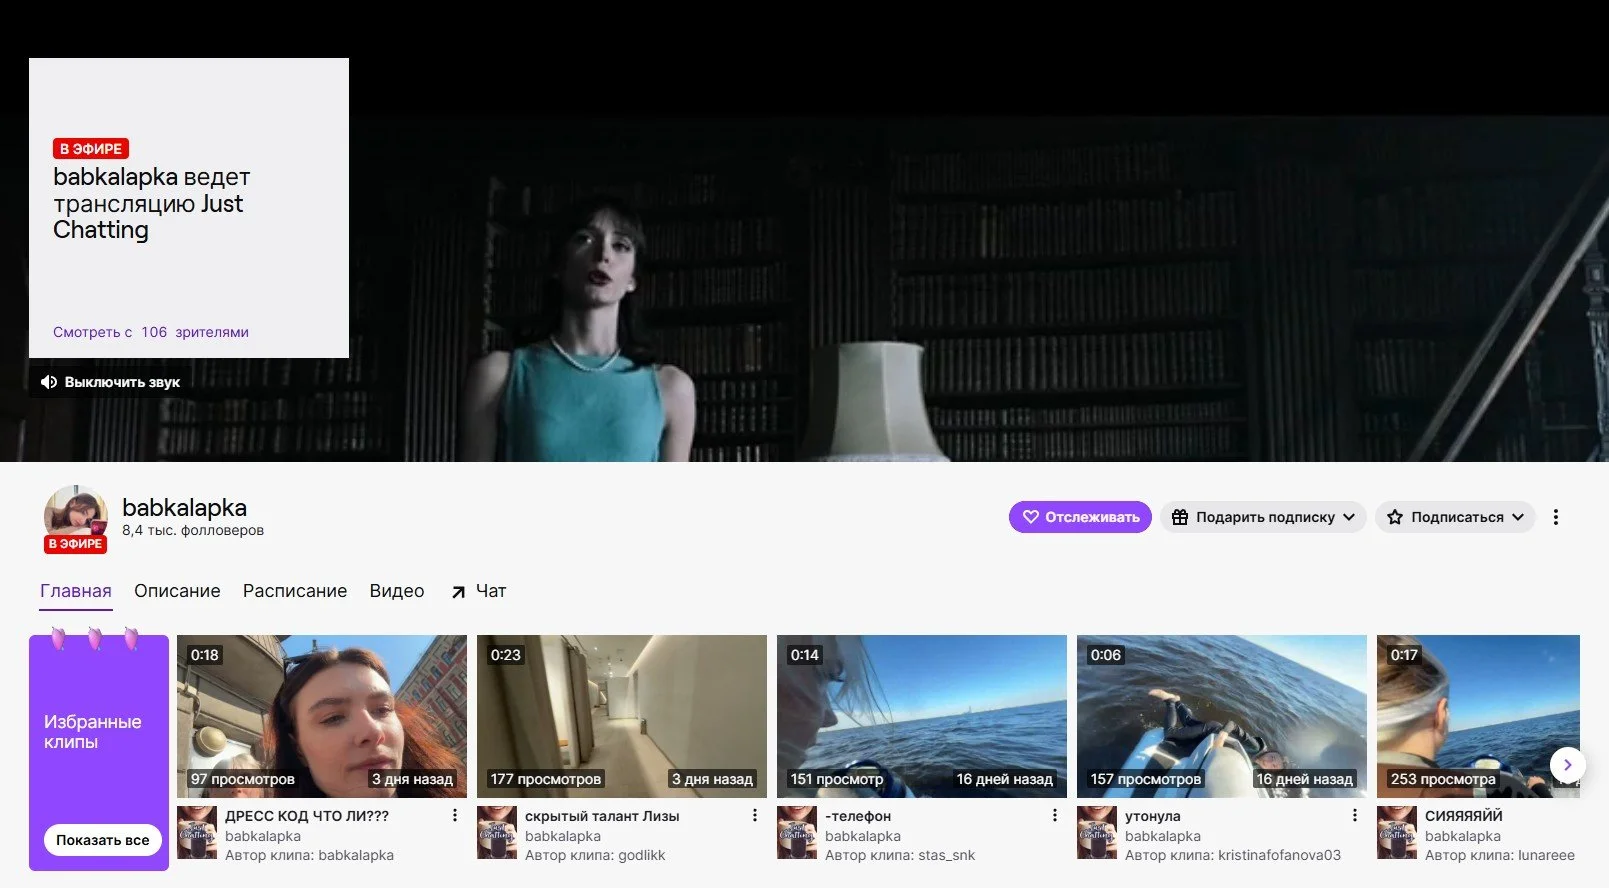This screenshot has height=888, width=1609.
Task: Switch to the Описание tab
Action: click(177, 591)
